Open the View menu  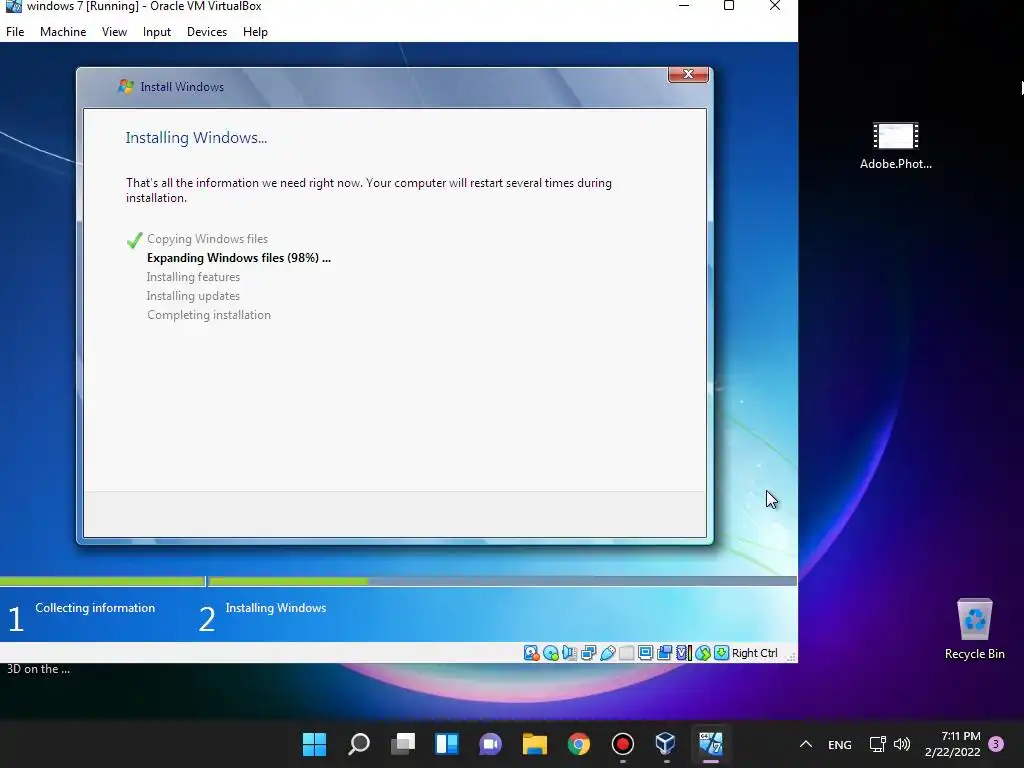click(114, 31)
